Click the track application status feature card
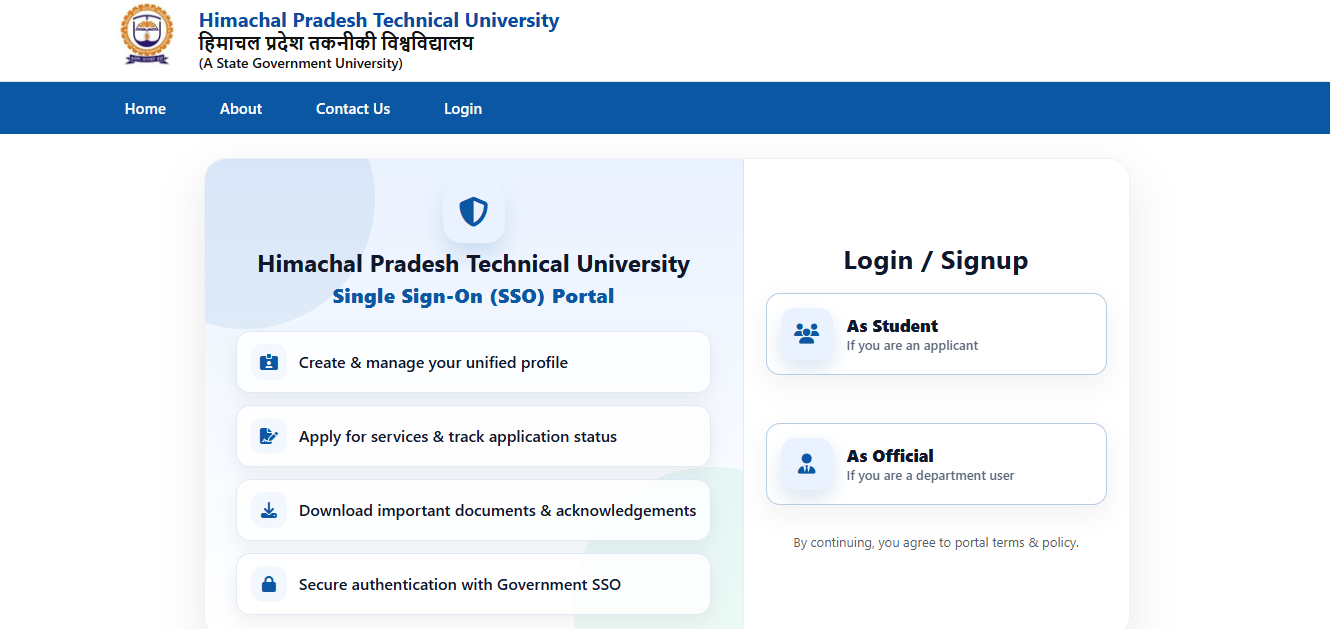This screenshot has width=1330, height=629. click(x=473, y=436)
